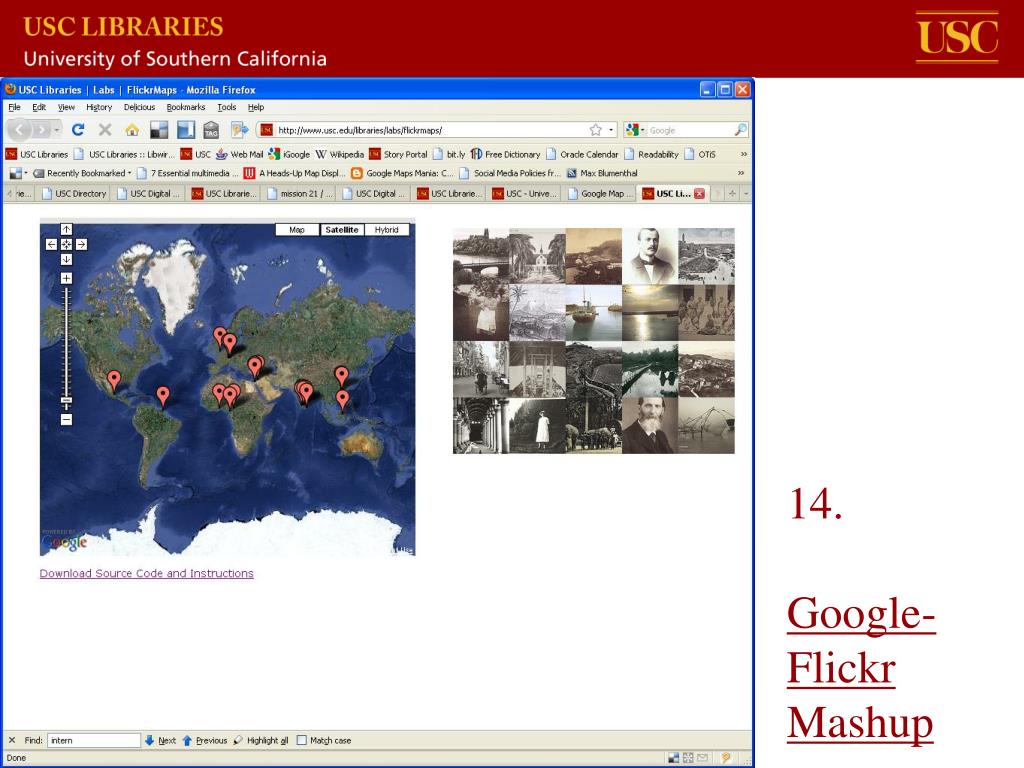Click the Google search box

point(690,130)
